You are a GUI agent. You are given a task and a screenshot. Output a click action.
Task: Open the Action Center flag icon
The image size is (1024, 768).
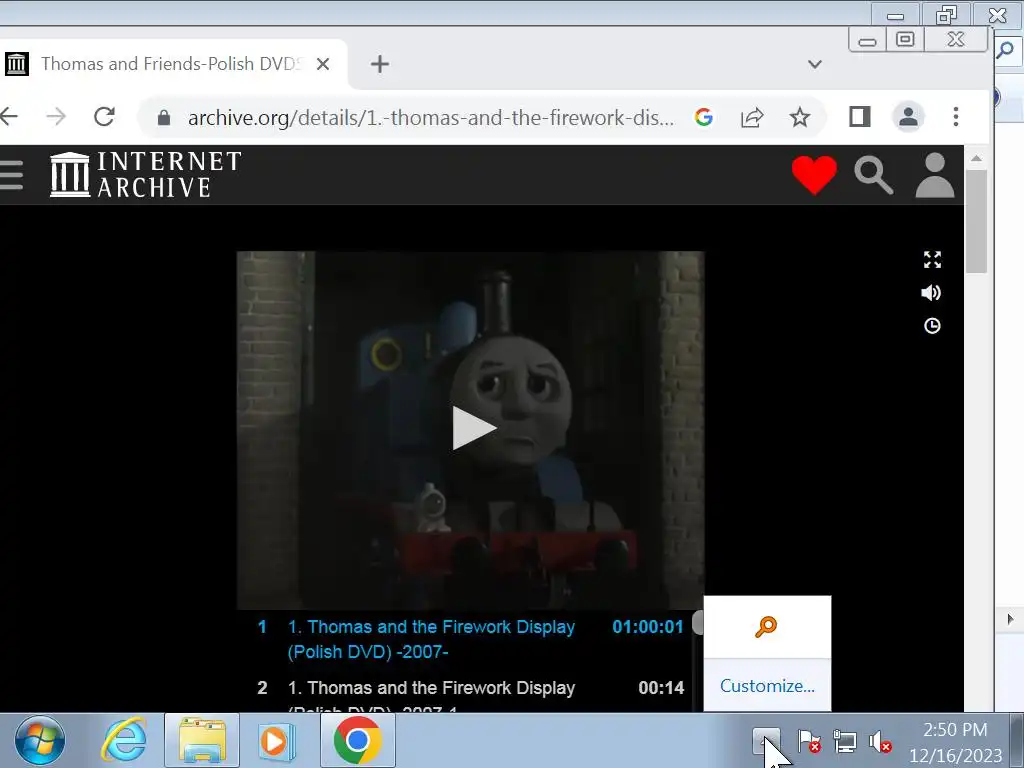(808, 741)
